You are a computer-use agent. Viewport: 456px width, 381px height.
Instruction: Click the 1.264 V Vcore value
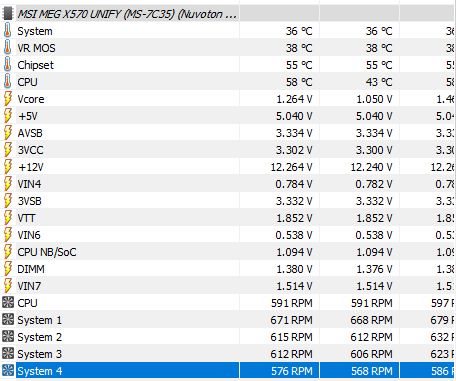pyautogui.click(x=294, y=99)
